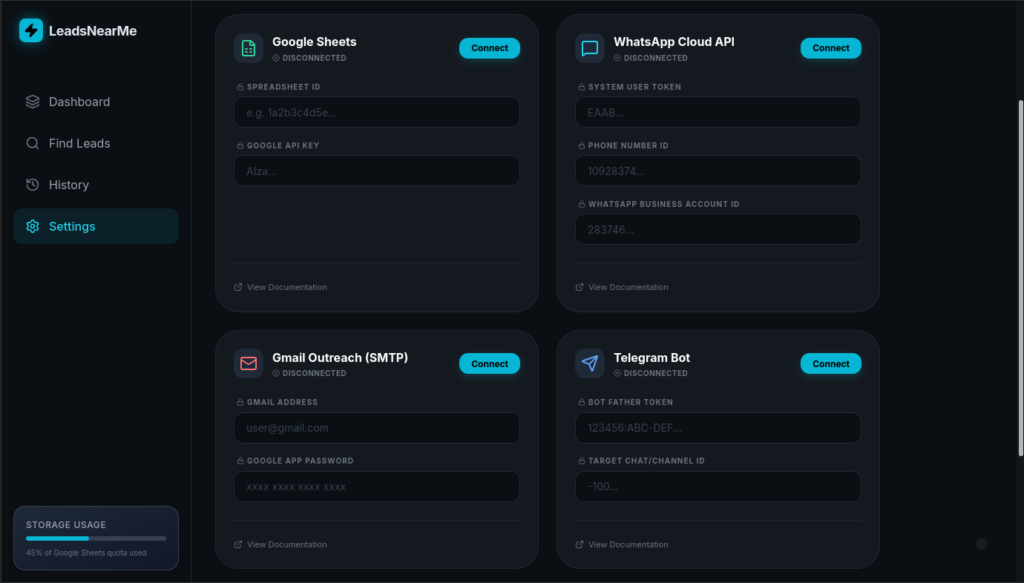Focus the Spreadsheet ID field
This screenshot has height=583, width=1024.
point(377,112)
